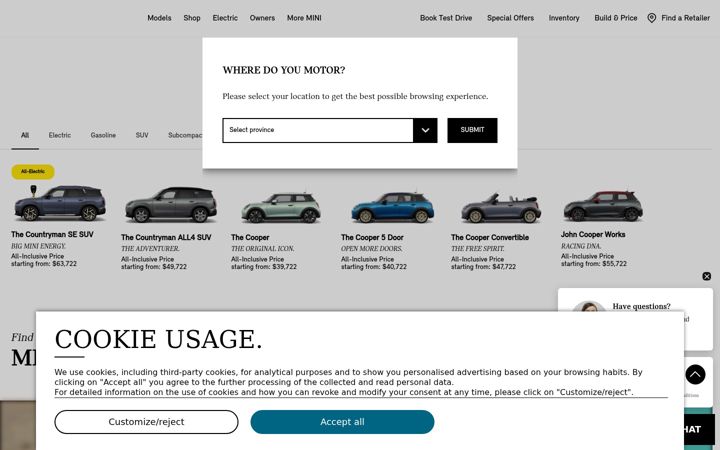Switch to the SUV filter tab
This screenshot has height=450, width=720.
(142, 135)
